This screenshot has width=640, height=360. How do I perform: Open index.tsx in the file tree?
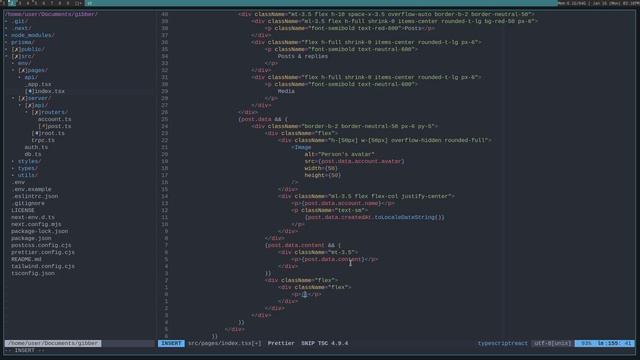[45, 91]
